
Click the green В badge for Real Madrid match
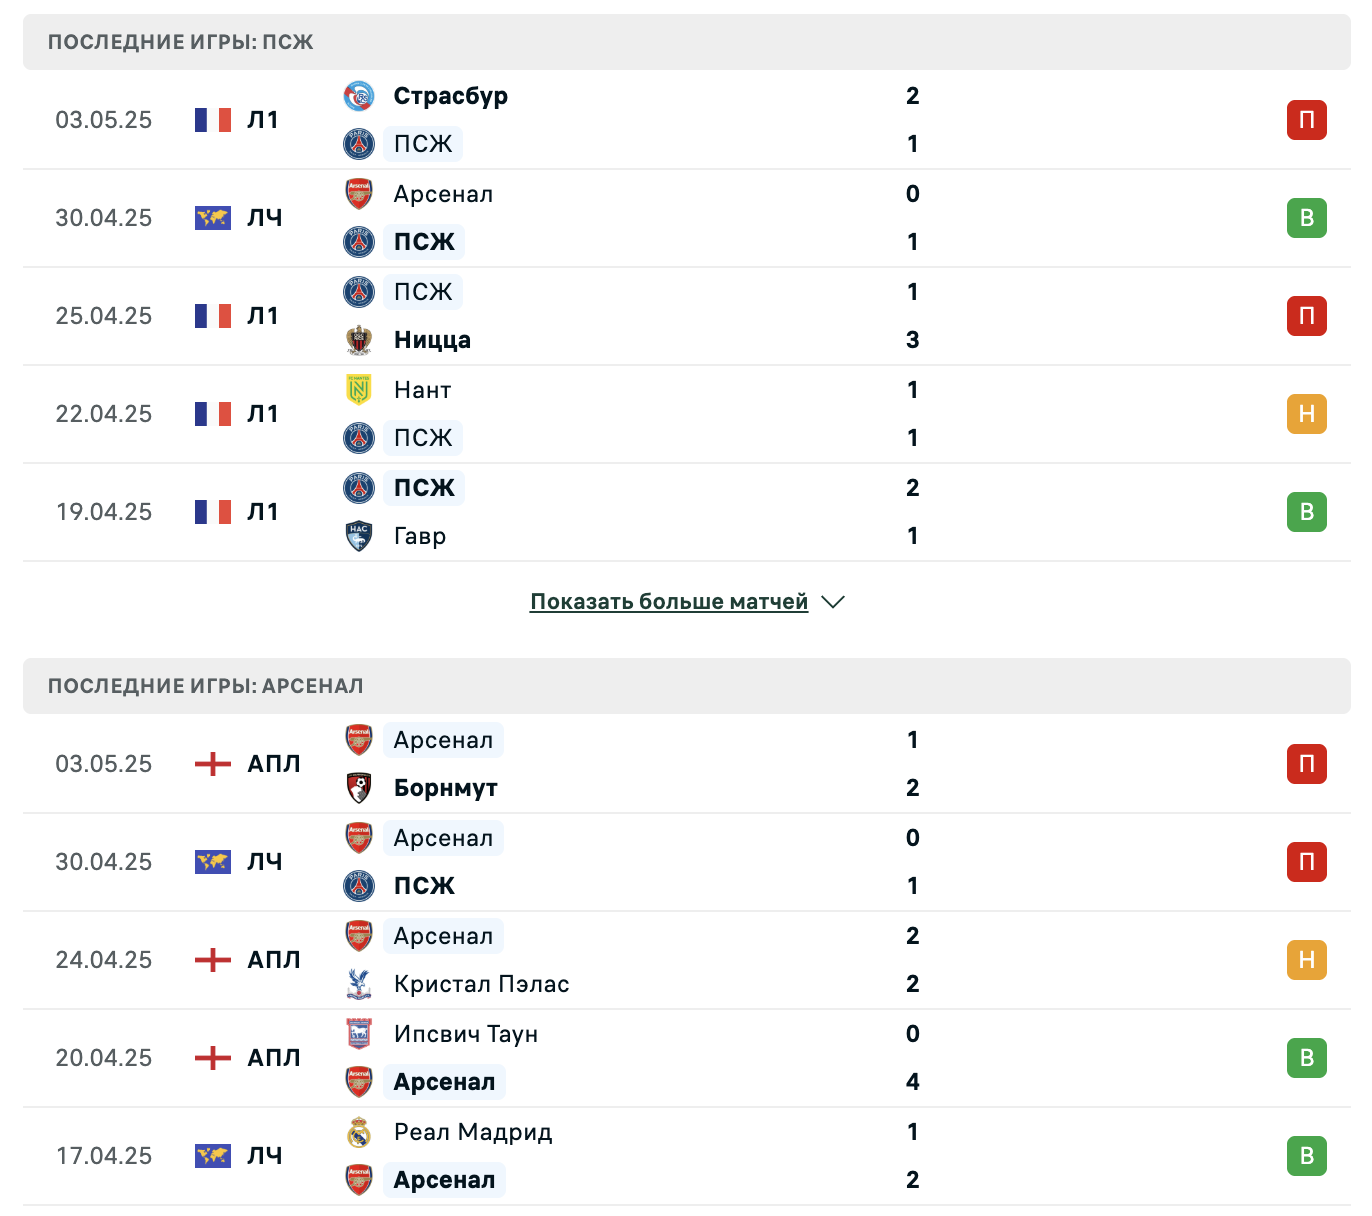(x=1307, y=1156)
